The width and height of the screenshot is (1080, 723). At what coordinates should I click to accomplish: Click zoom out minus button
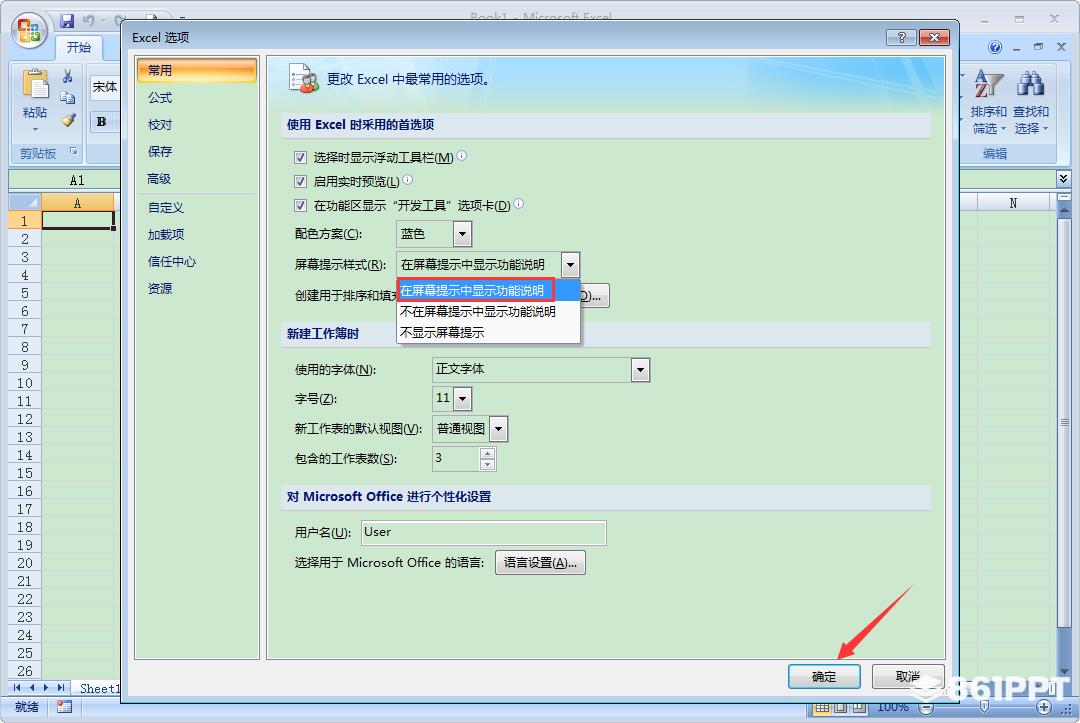click(x=927, y=707)
